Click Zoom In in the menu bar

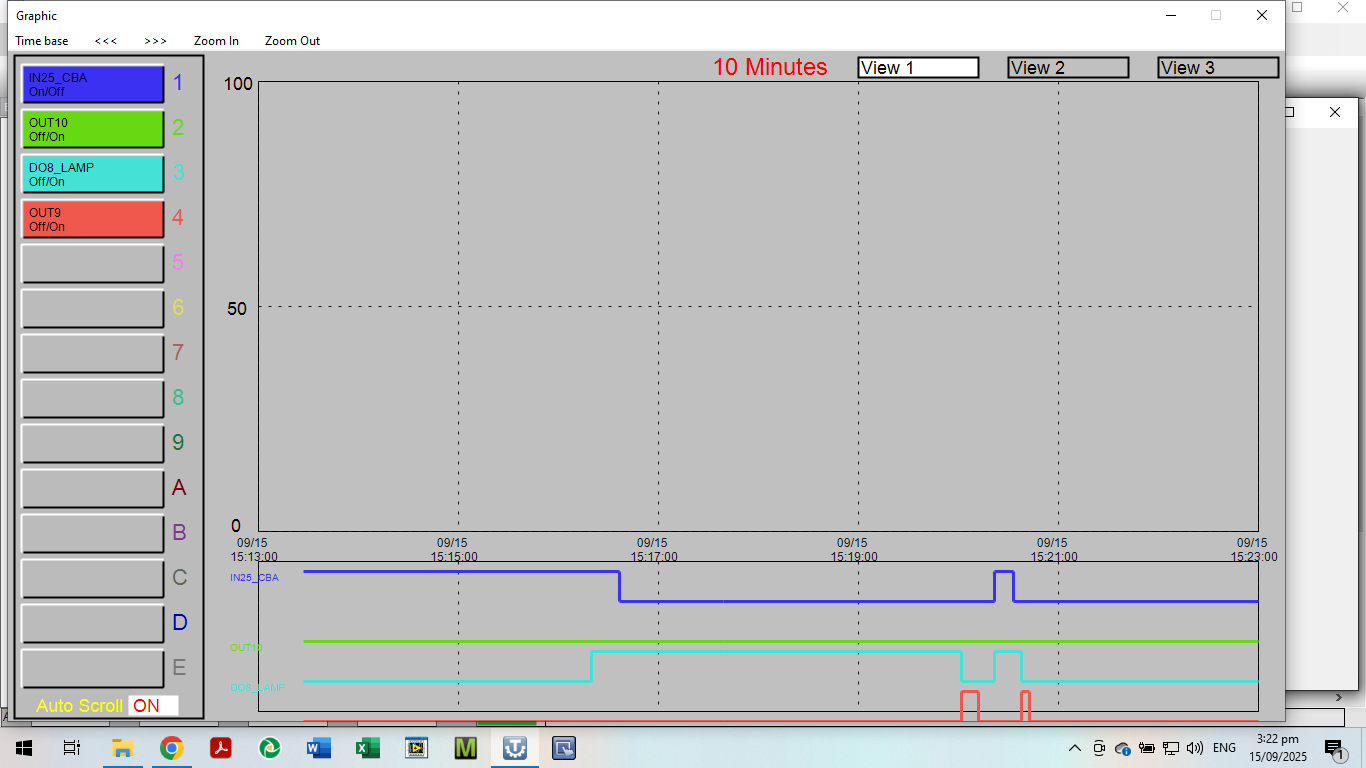pyautogui.click(x=216, y=41)
